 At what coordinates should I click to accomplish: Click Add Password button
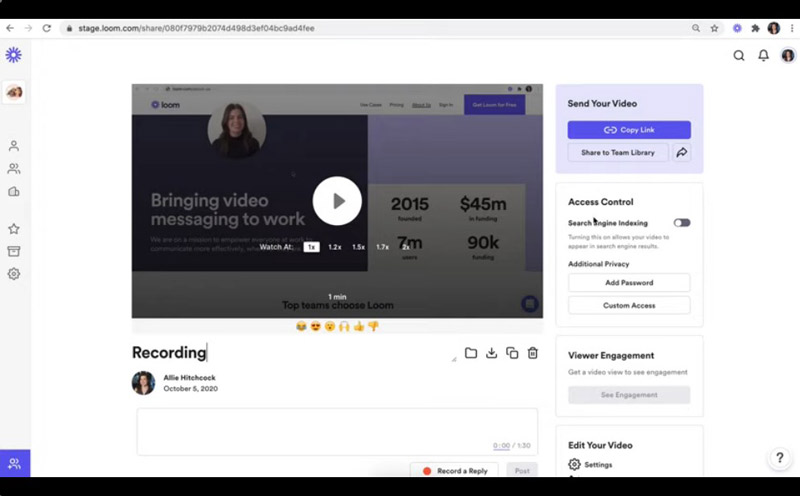pyautogui.click(x=629, y=283)
